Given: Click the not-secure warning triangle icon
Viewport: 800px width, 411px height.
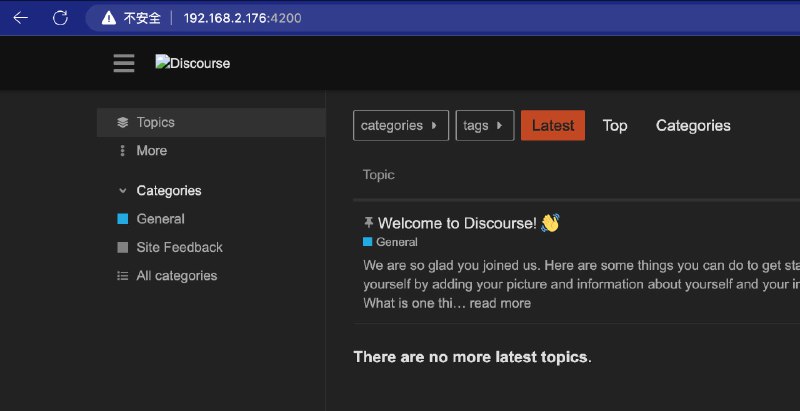Looking at the screenshot, I should point(108,18).
